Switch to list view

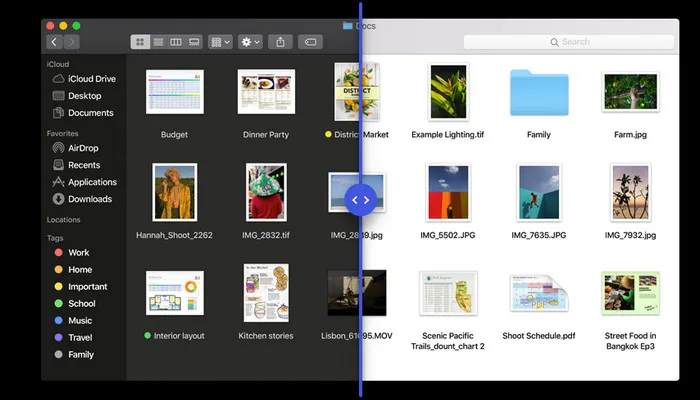pyautogui.click(x=158, y=42)
